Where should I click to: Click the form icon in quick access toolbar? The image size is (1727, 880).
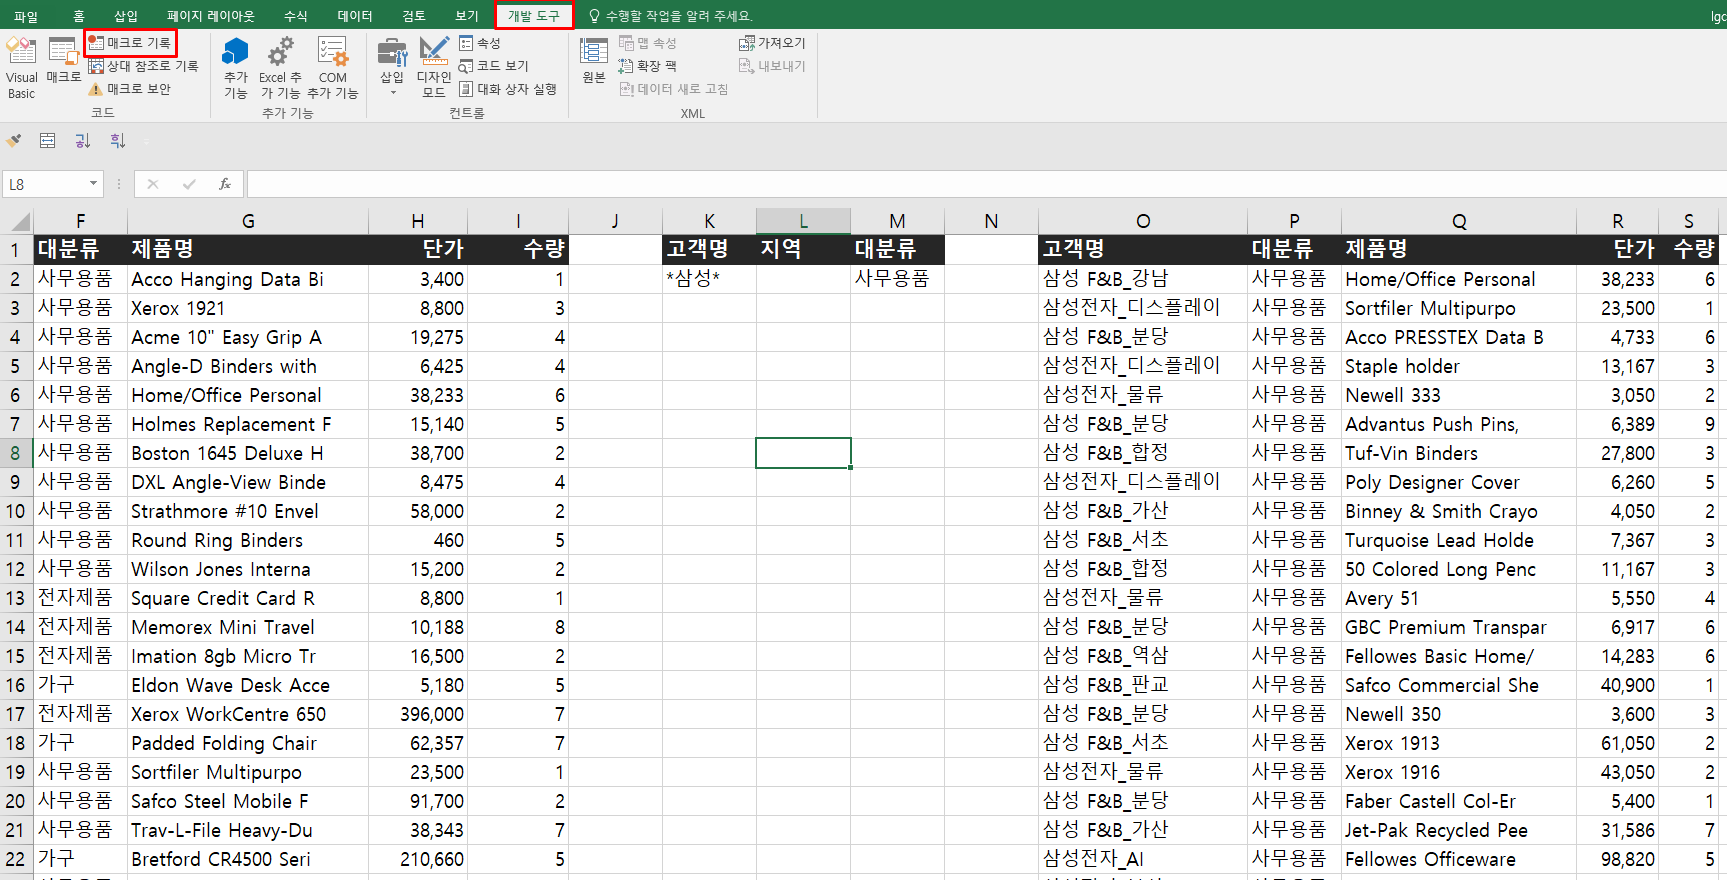point(48,141)
